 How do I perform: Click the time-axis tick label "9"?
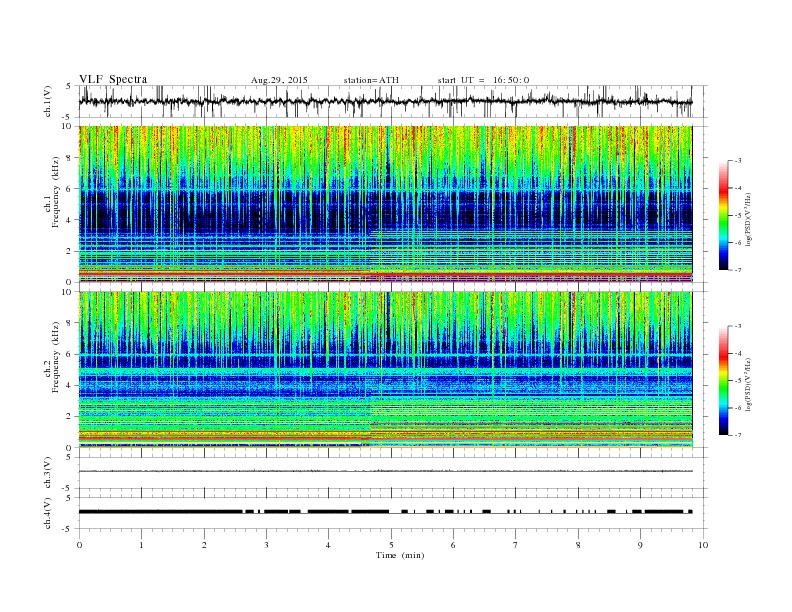[x=640, y=545]
